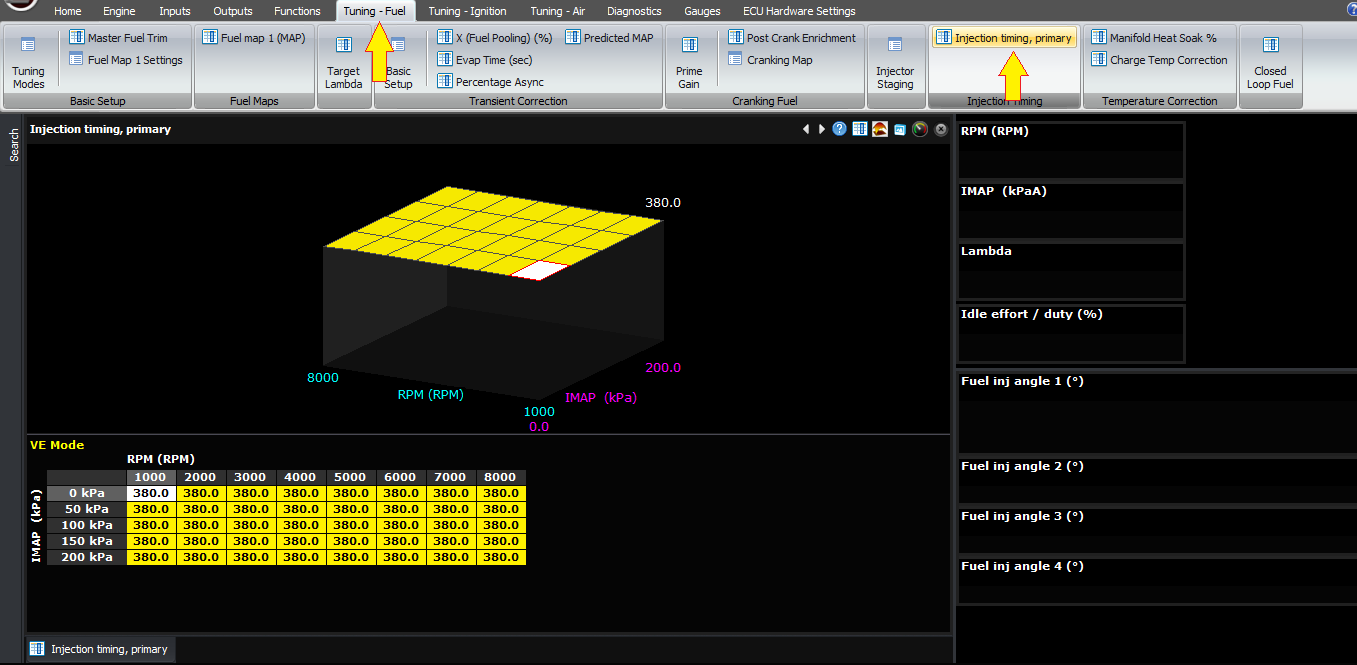This screenshot has height=665, width=1357.
Task: Click the left arrow in panel header
Action: [x=806, y=129]
